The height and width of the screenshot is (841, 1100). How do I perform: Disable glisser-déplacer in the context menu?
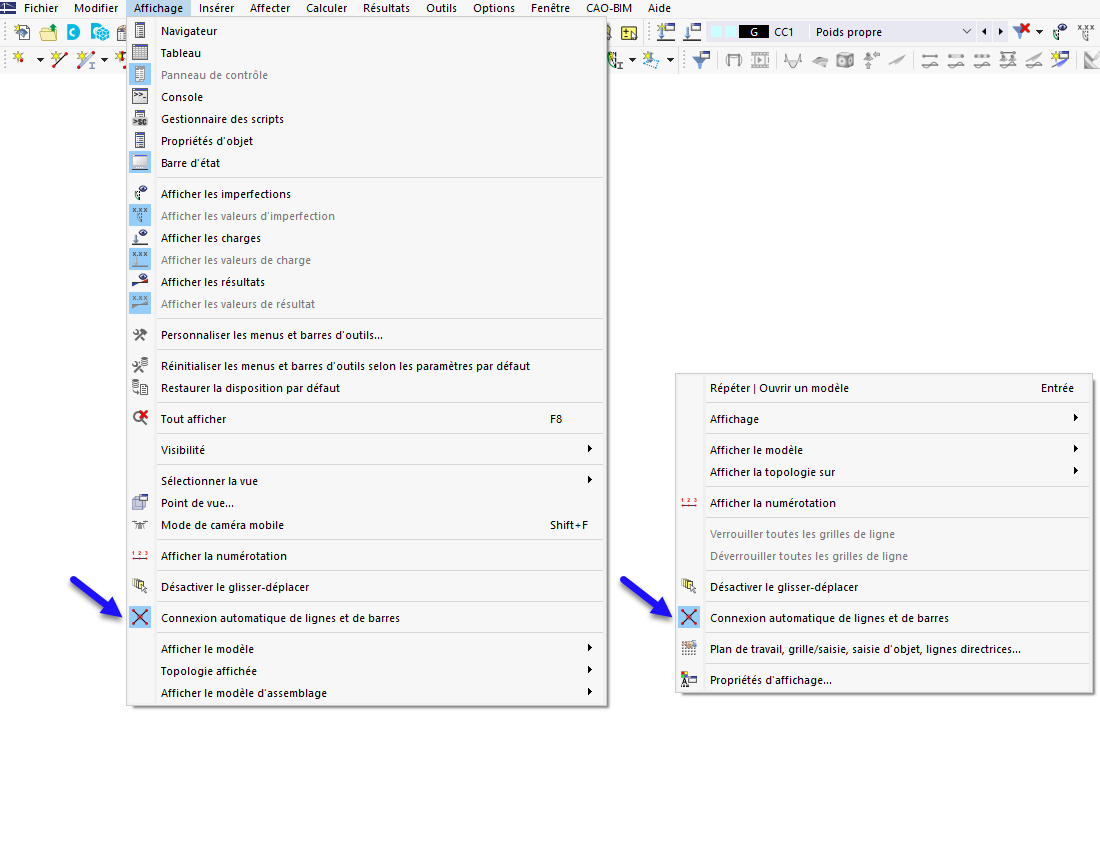coord(792,587)
